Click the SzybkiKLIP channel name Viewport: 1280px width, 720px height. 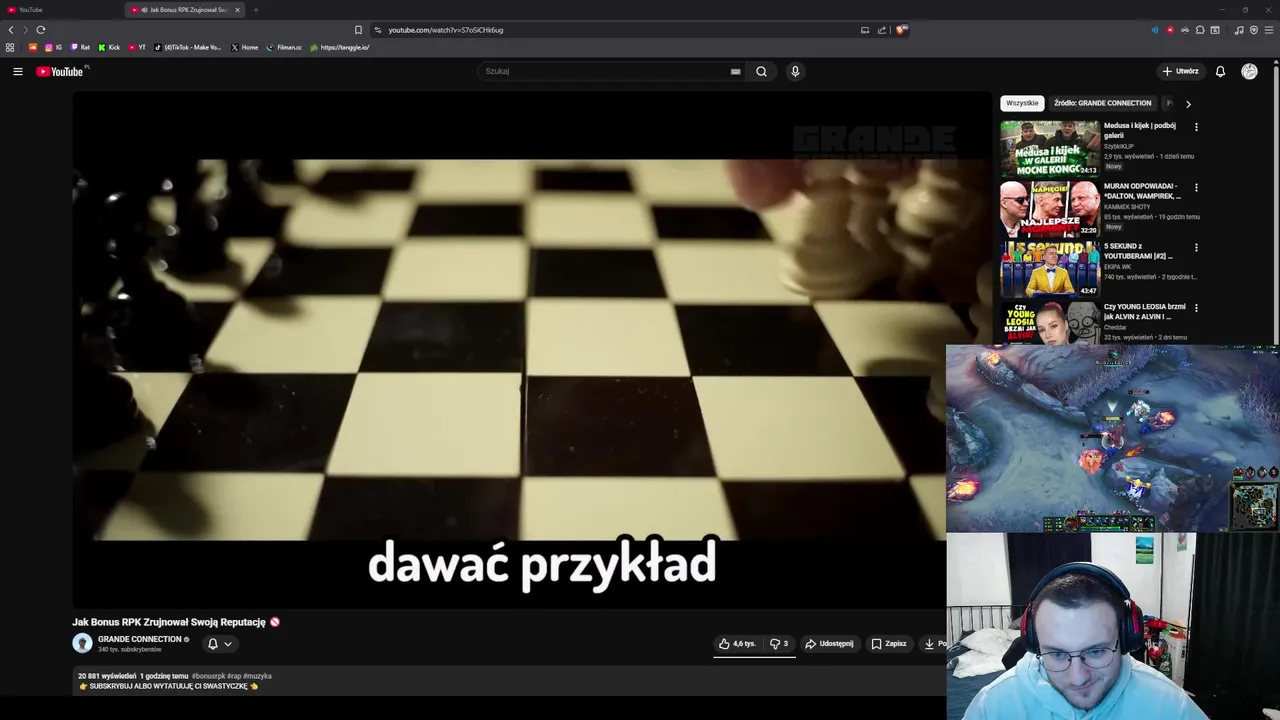click(1118, 146)
